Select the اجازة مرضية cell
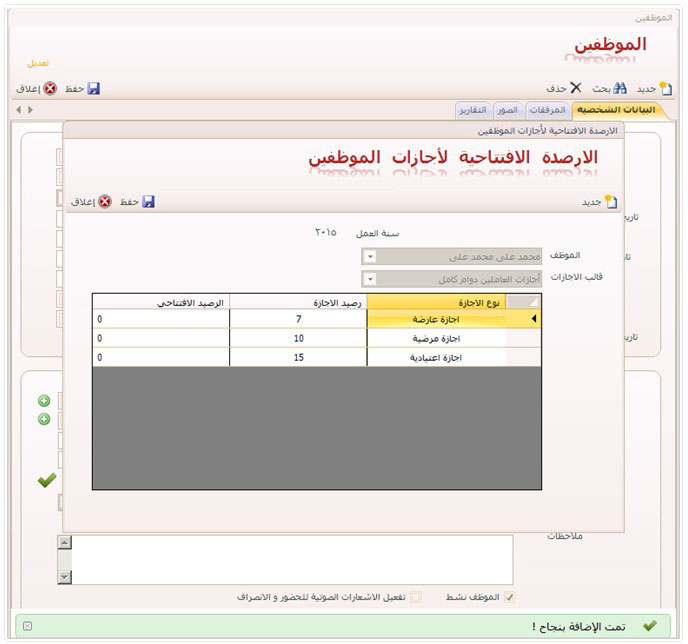This screenshot has height=644, width=688. point(436,338)
